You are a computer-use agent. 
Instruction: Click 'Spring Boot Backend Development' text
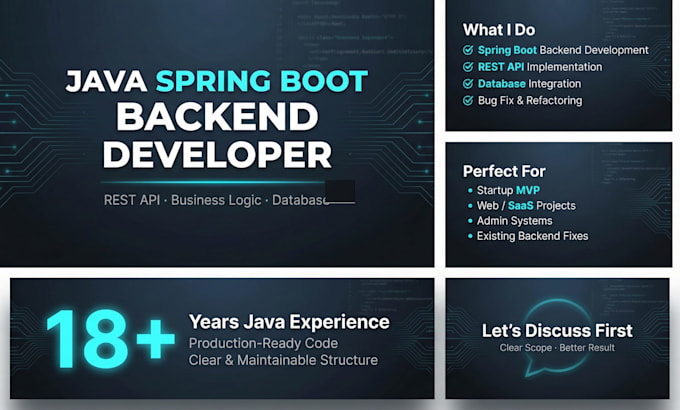click(563, 50)
